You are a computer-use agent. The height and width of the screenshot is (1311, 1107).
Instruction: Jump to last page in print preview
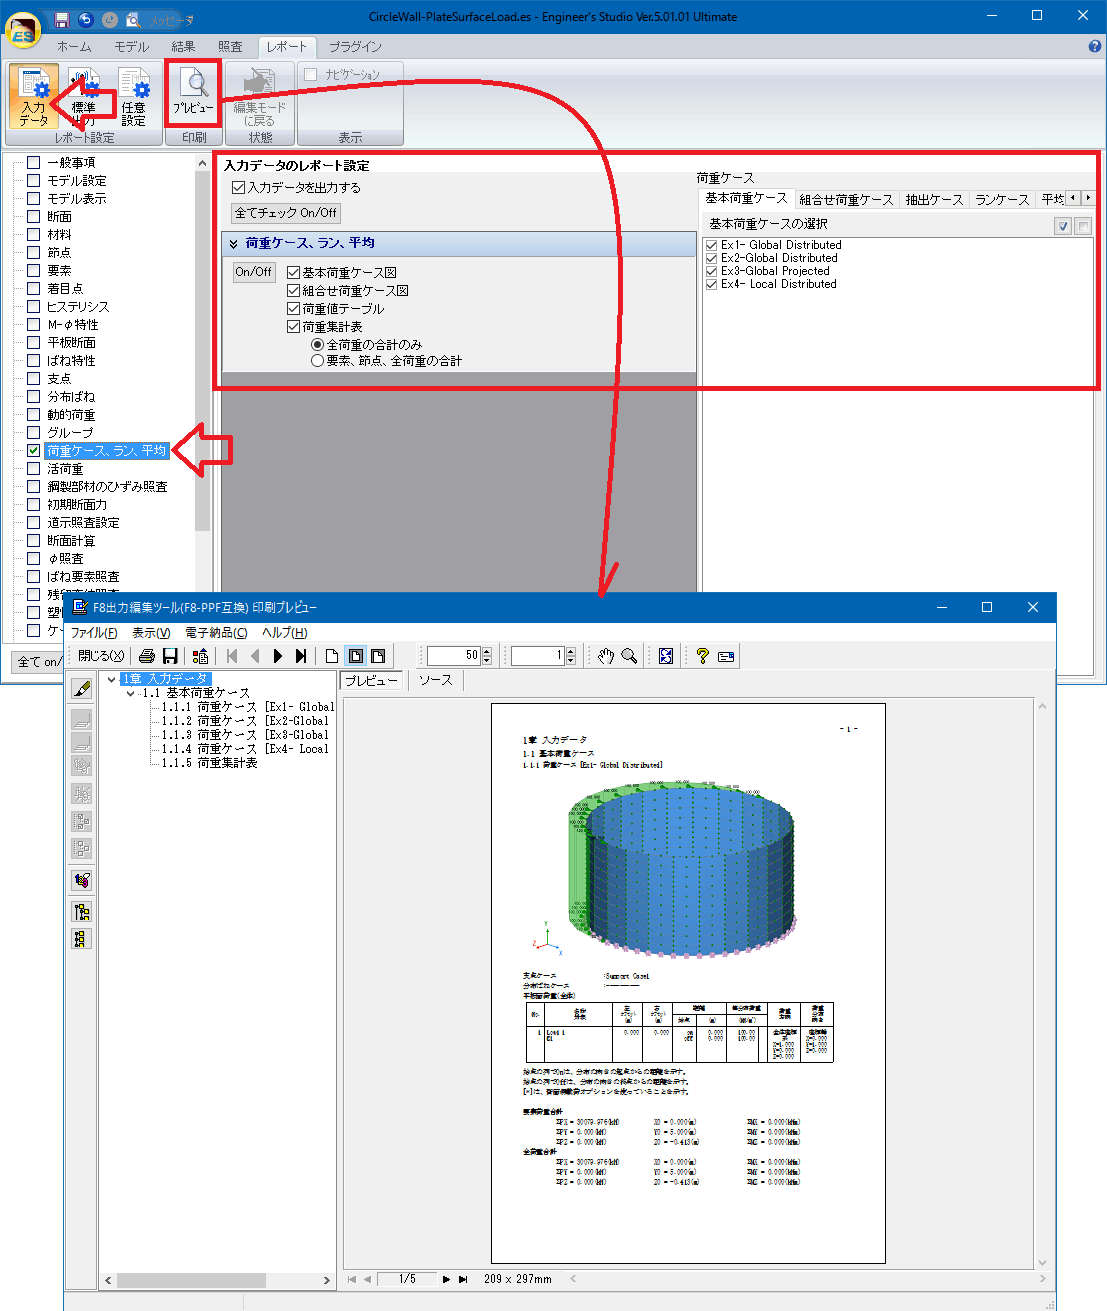pyautogui.click(x=301, y=656)
